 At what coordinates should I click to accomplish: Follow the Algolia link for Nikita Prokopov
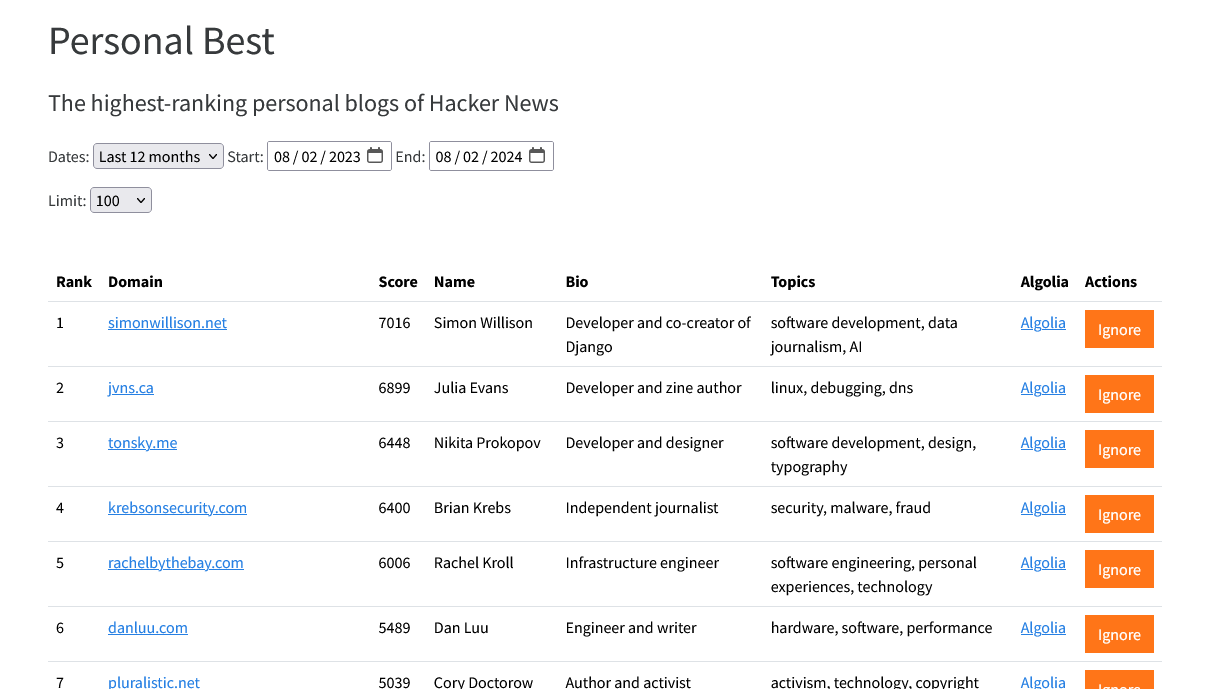coord(1043,443)
